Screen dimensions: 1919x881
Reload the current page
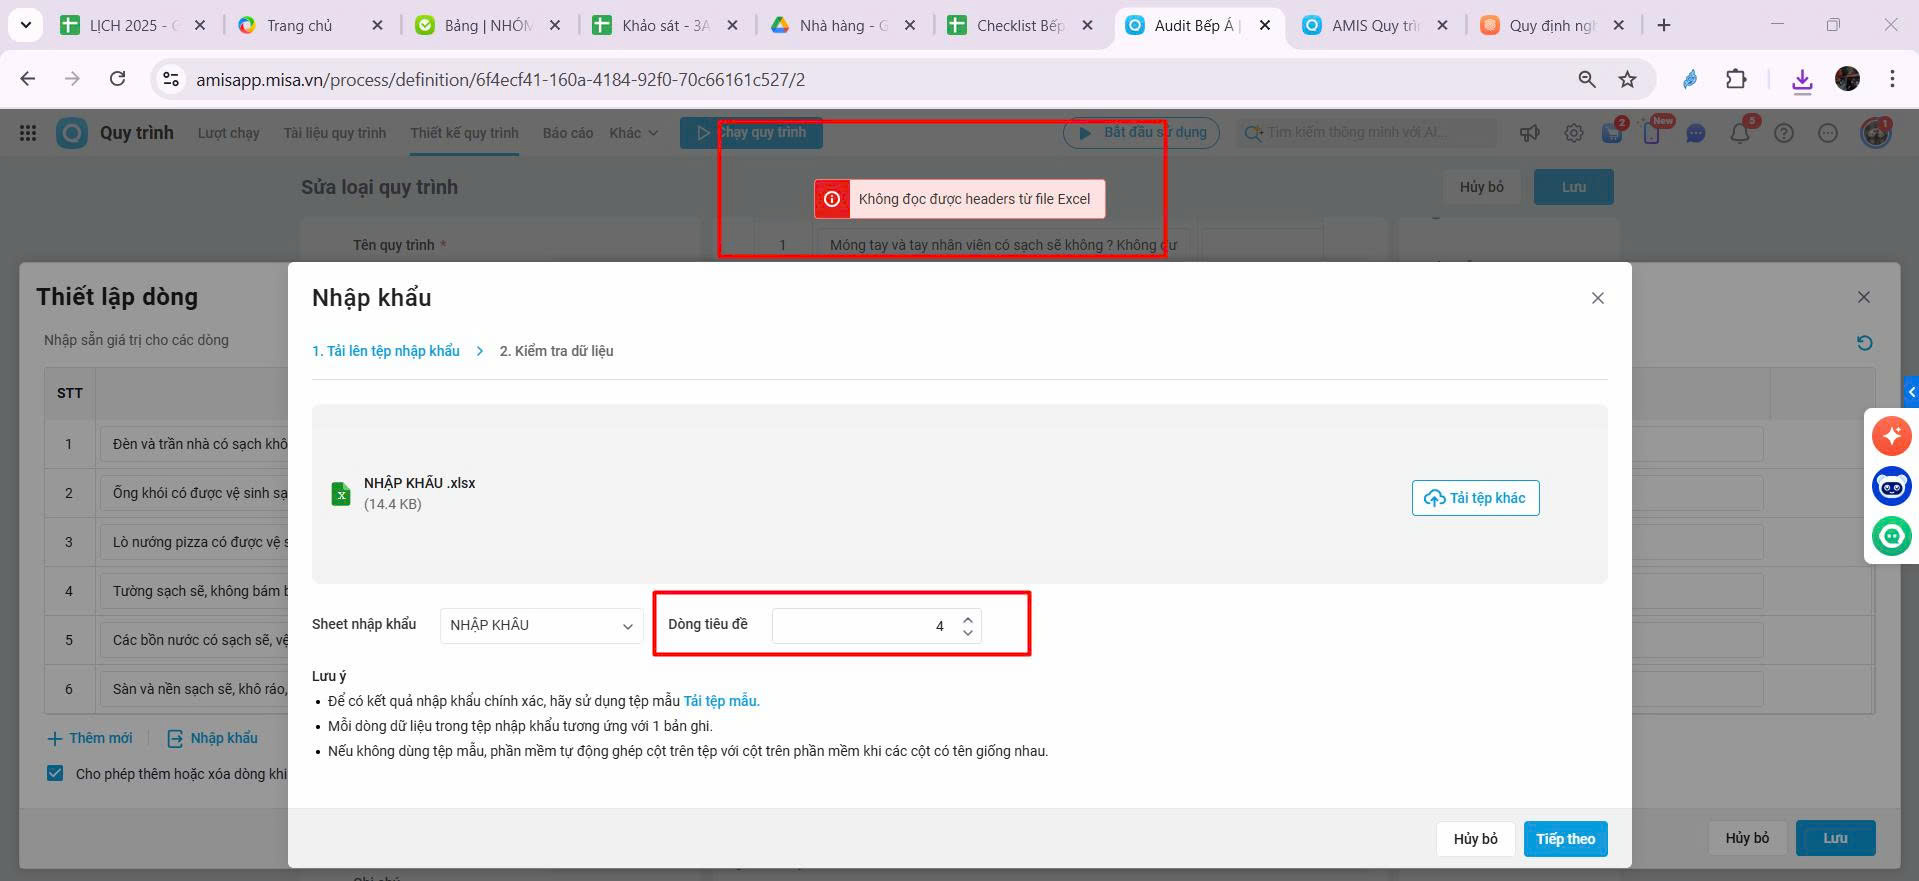coord(117,79)
